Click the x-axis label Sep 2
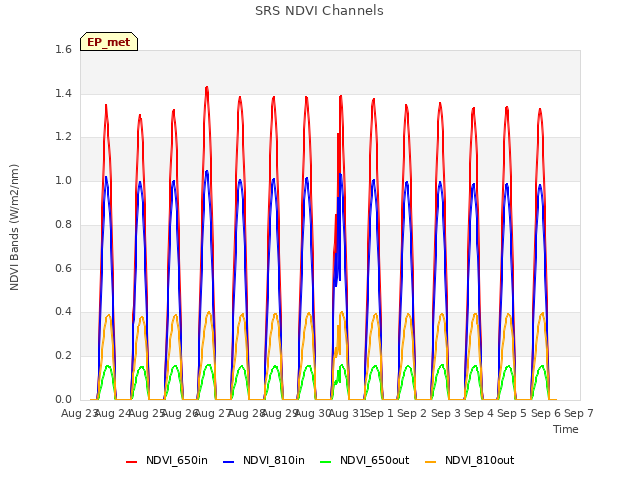 [412, 413]
